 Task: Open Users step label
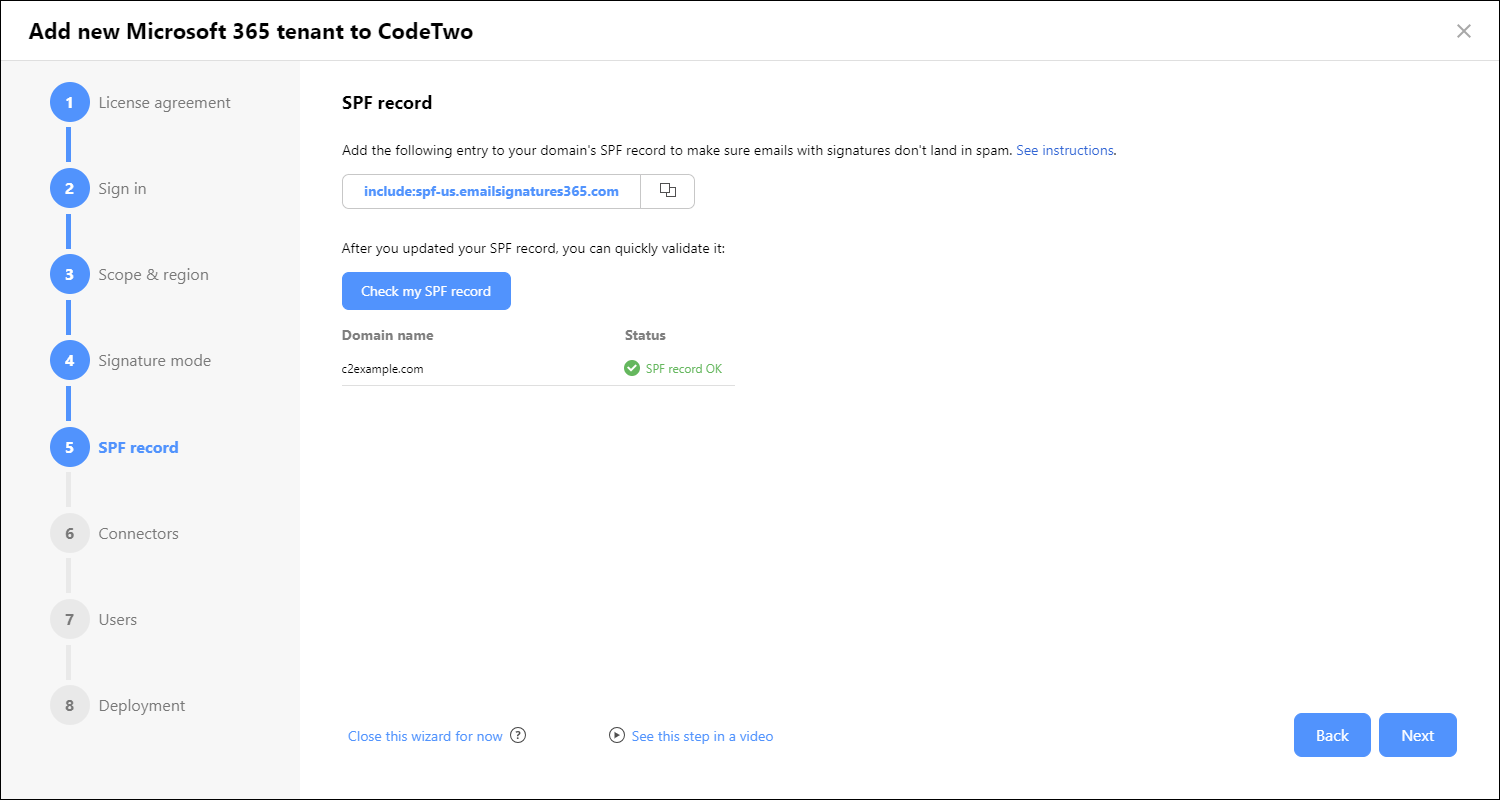[117, 619]
